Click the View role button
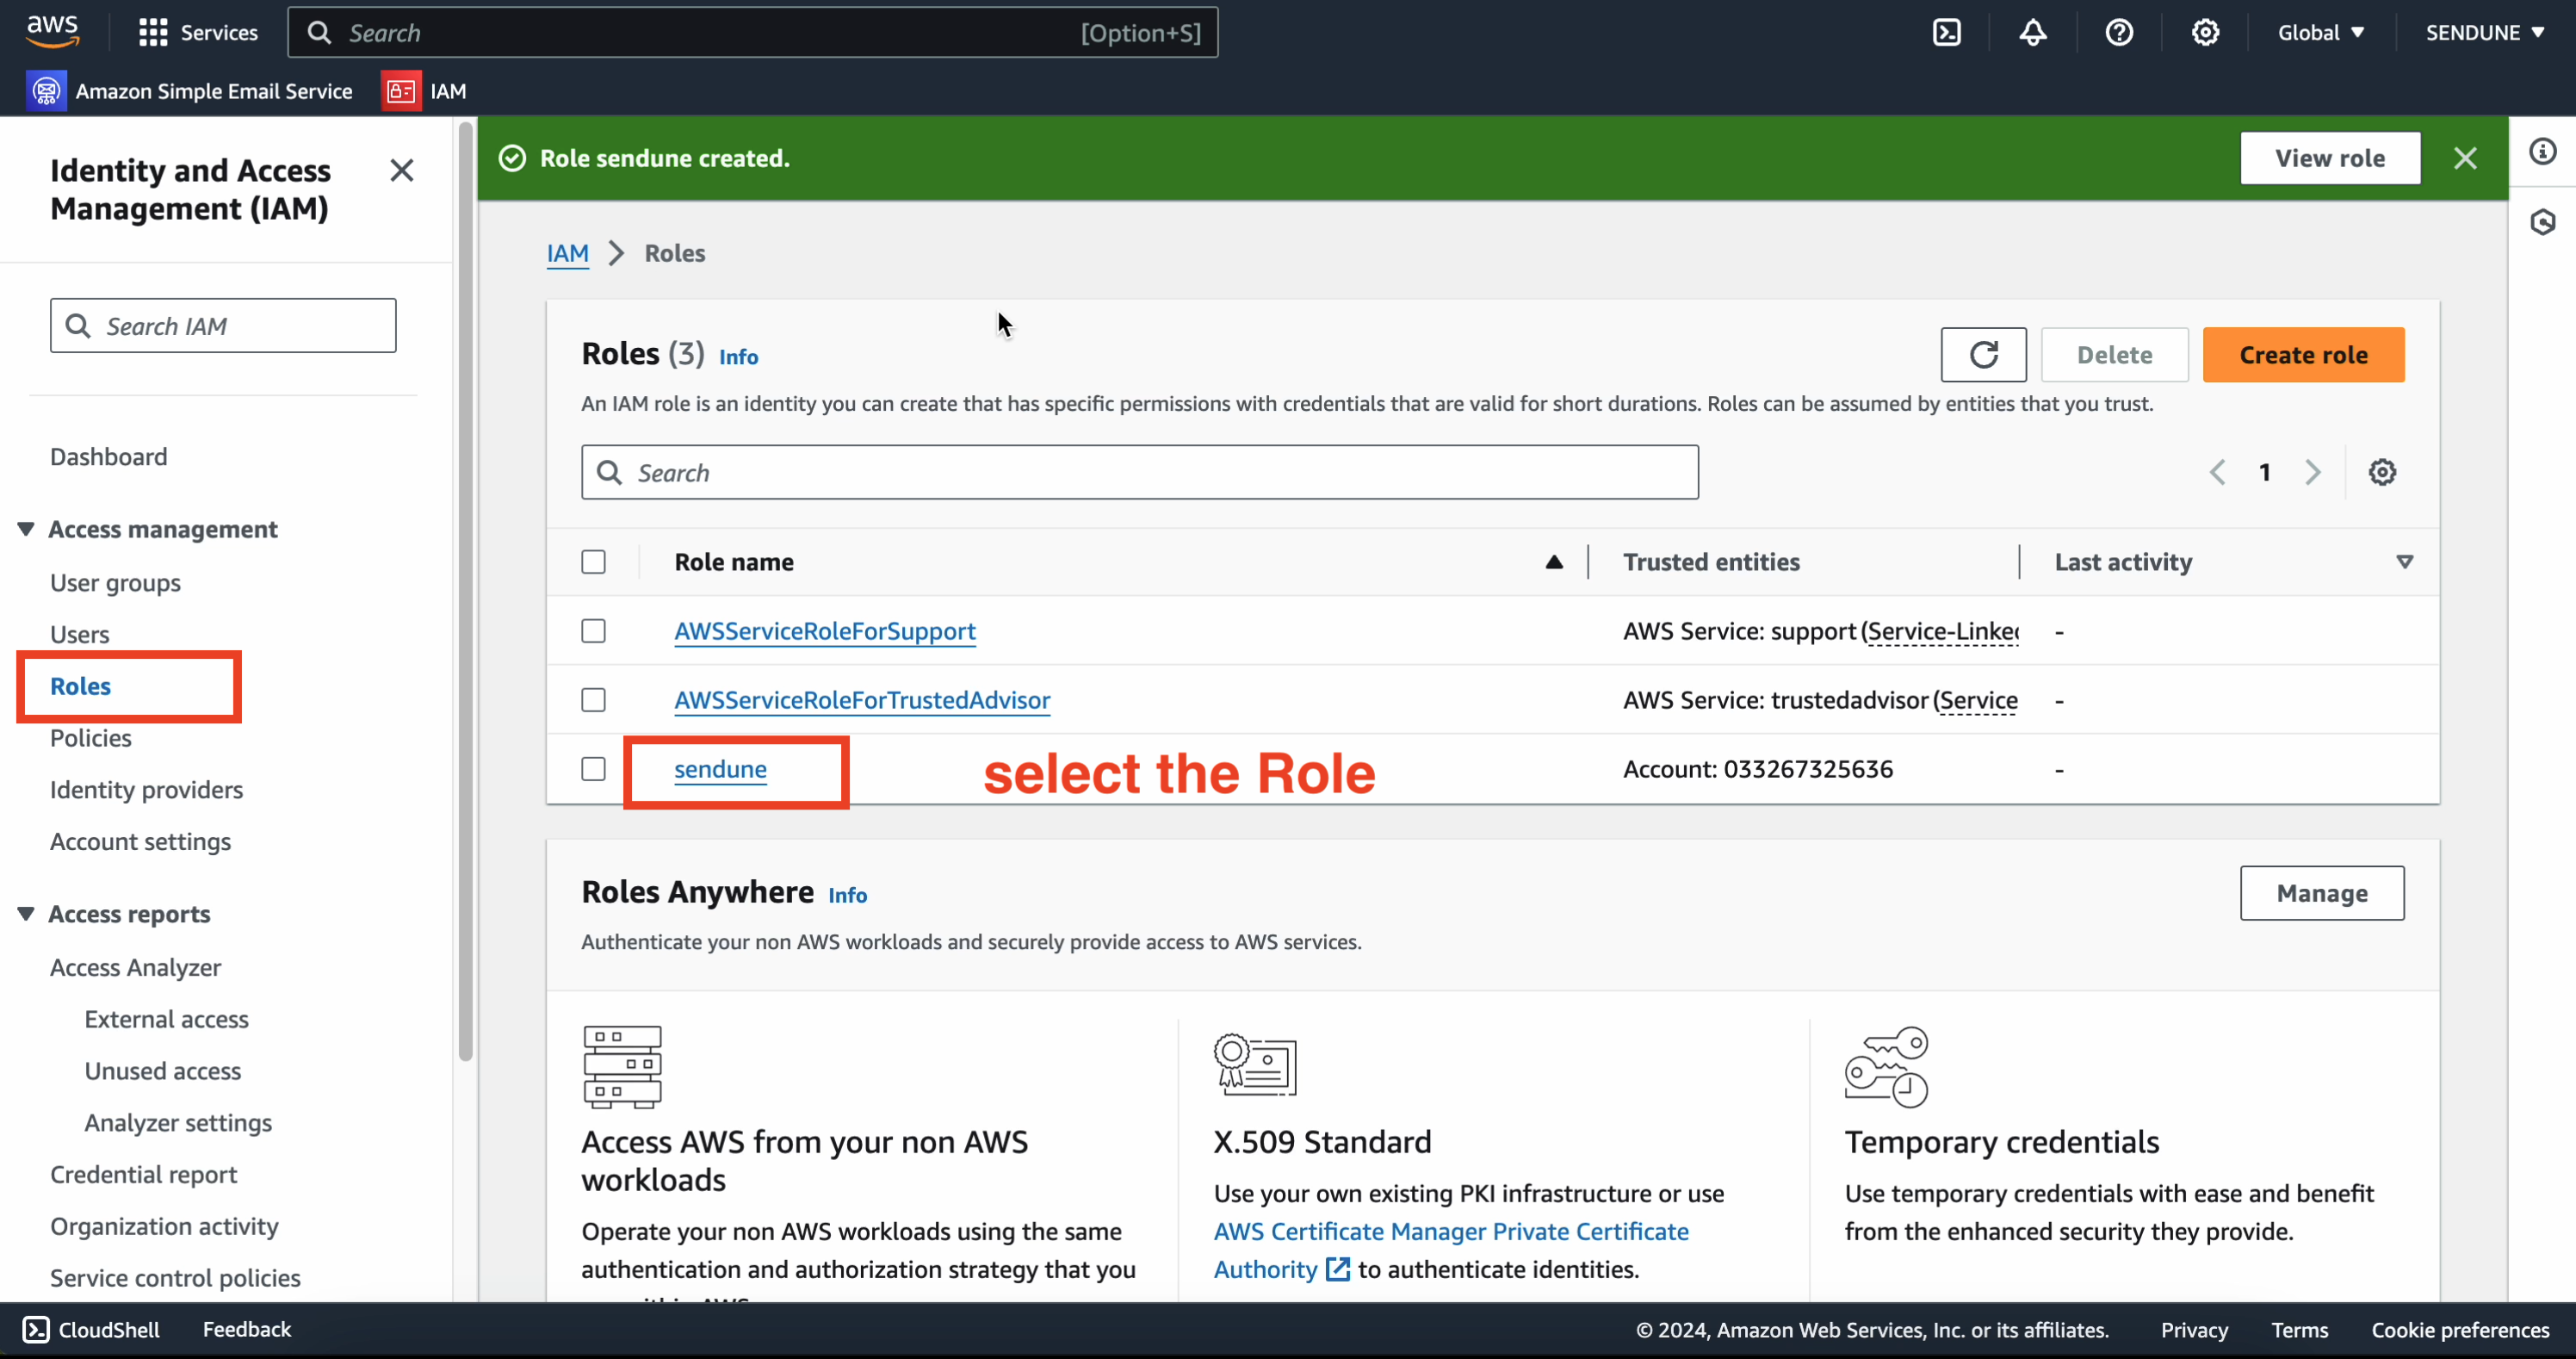 (x=2330, y=158)
